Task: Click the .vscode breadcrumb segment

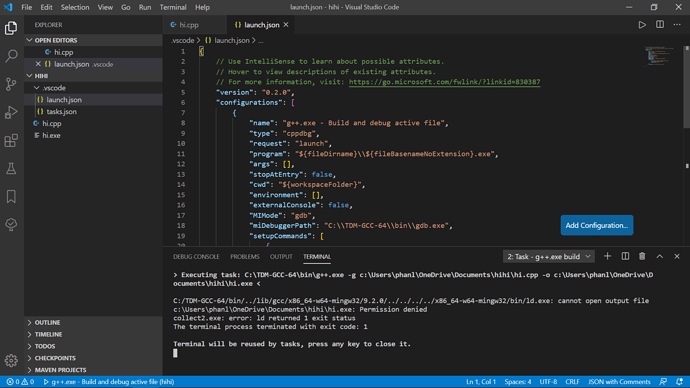Action: (x=183, y=40)
